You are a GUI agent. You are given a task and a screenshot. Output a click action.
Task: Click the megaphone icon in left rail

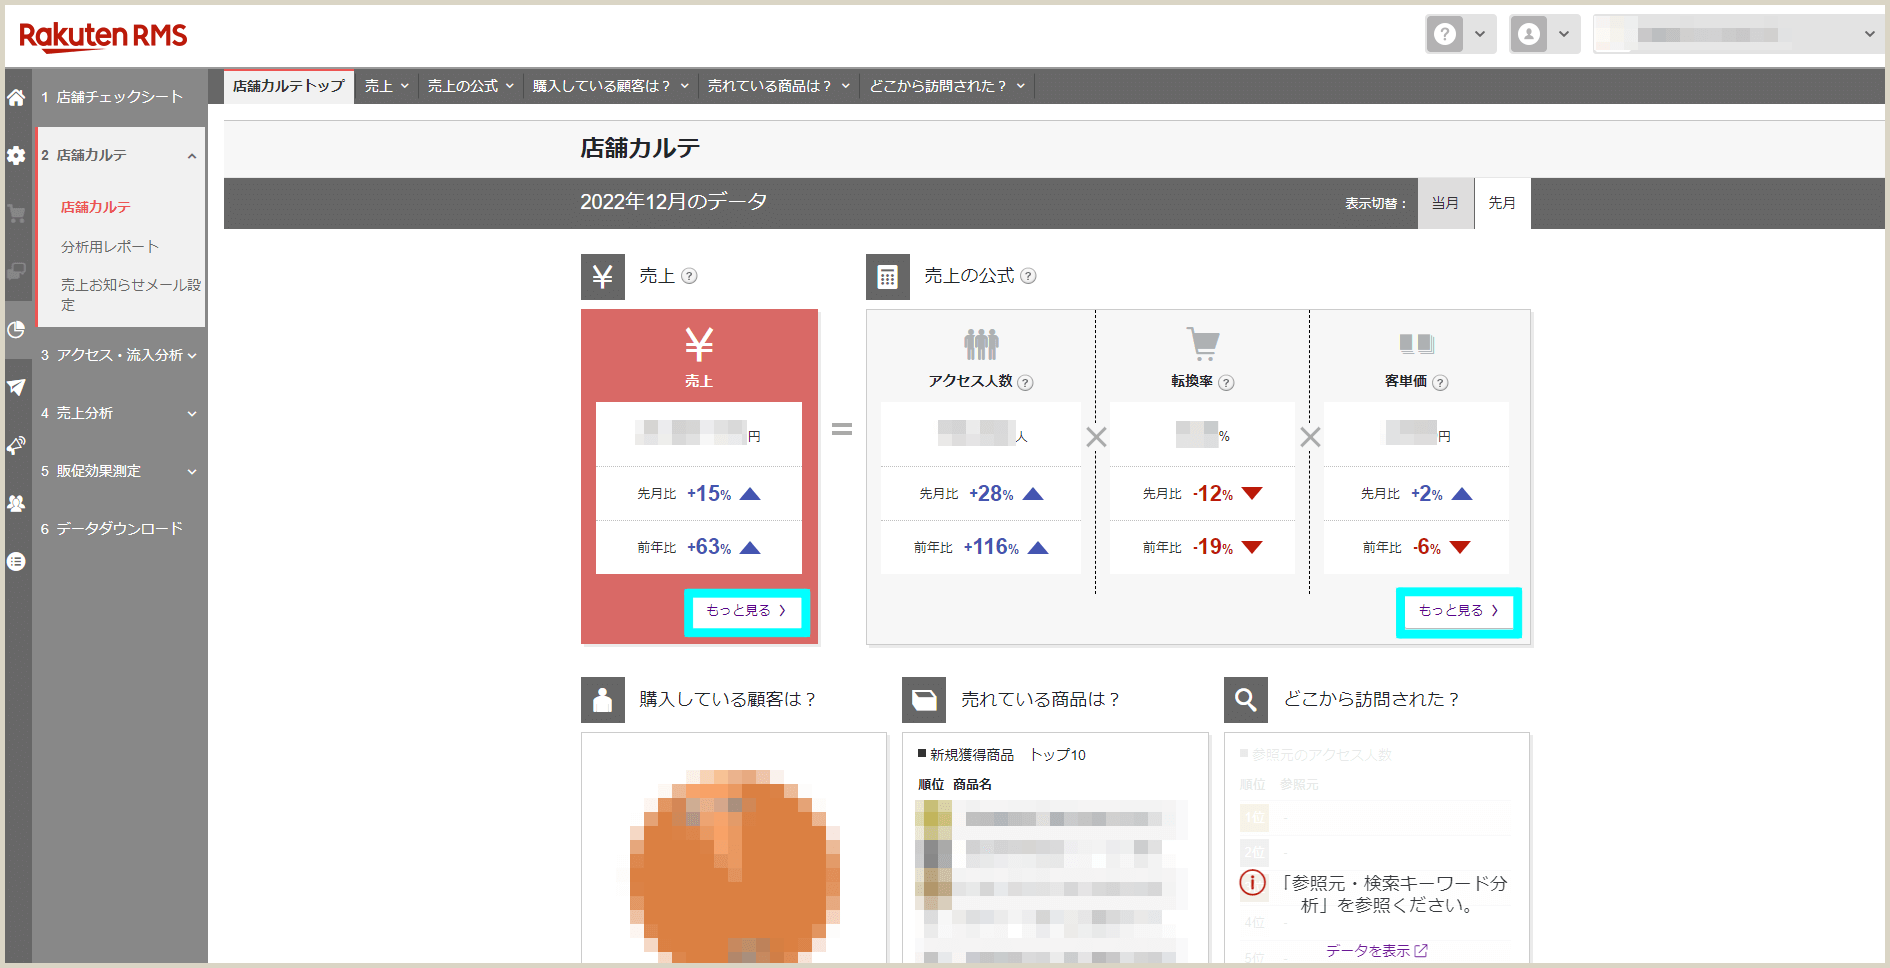click(x=16, y=446)
